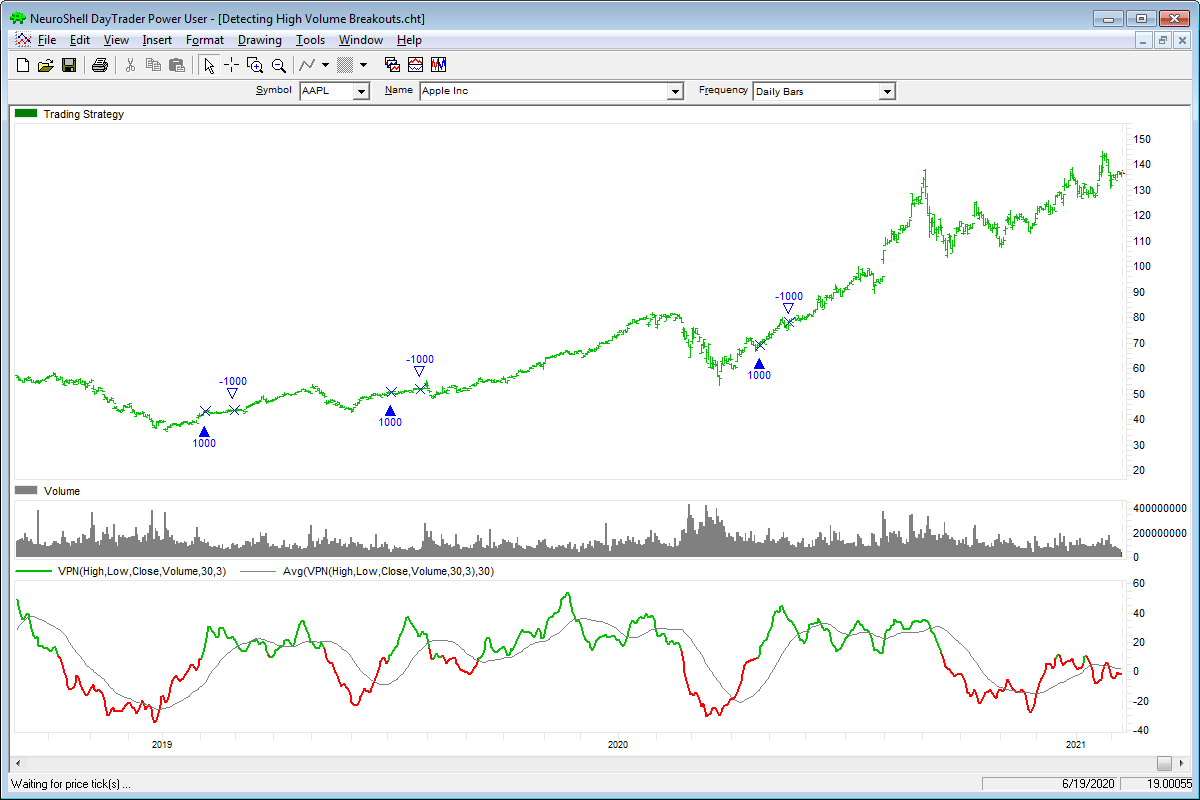
Task: Save the chart with floppy disk icon
Action: (x=69, y=65)
